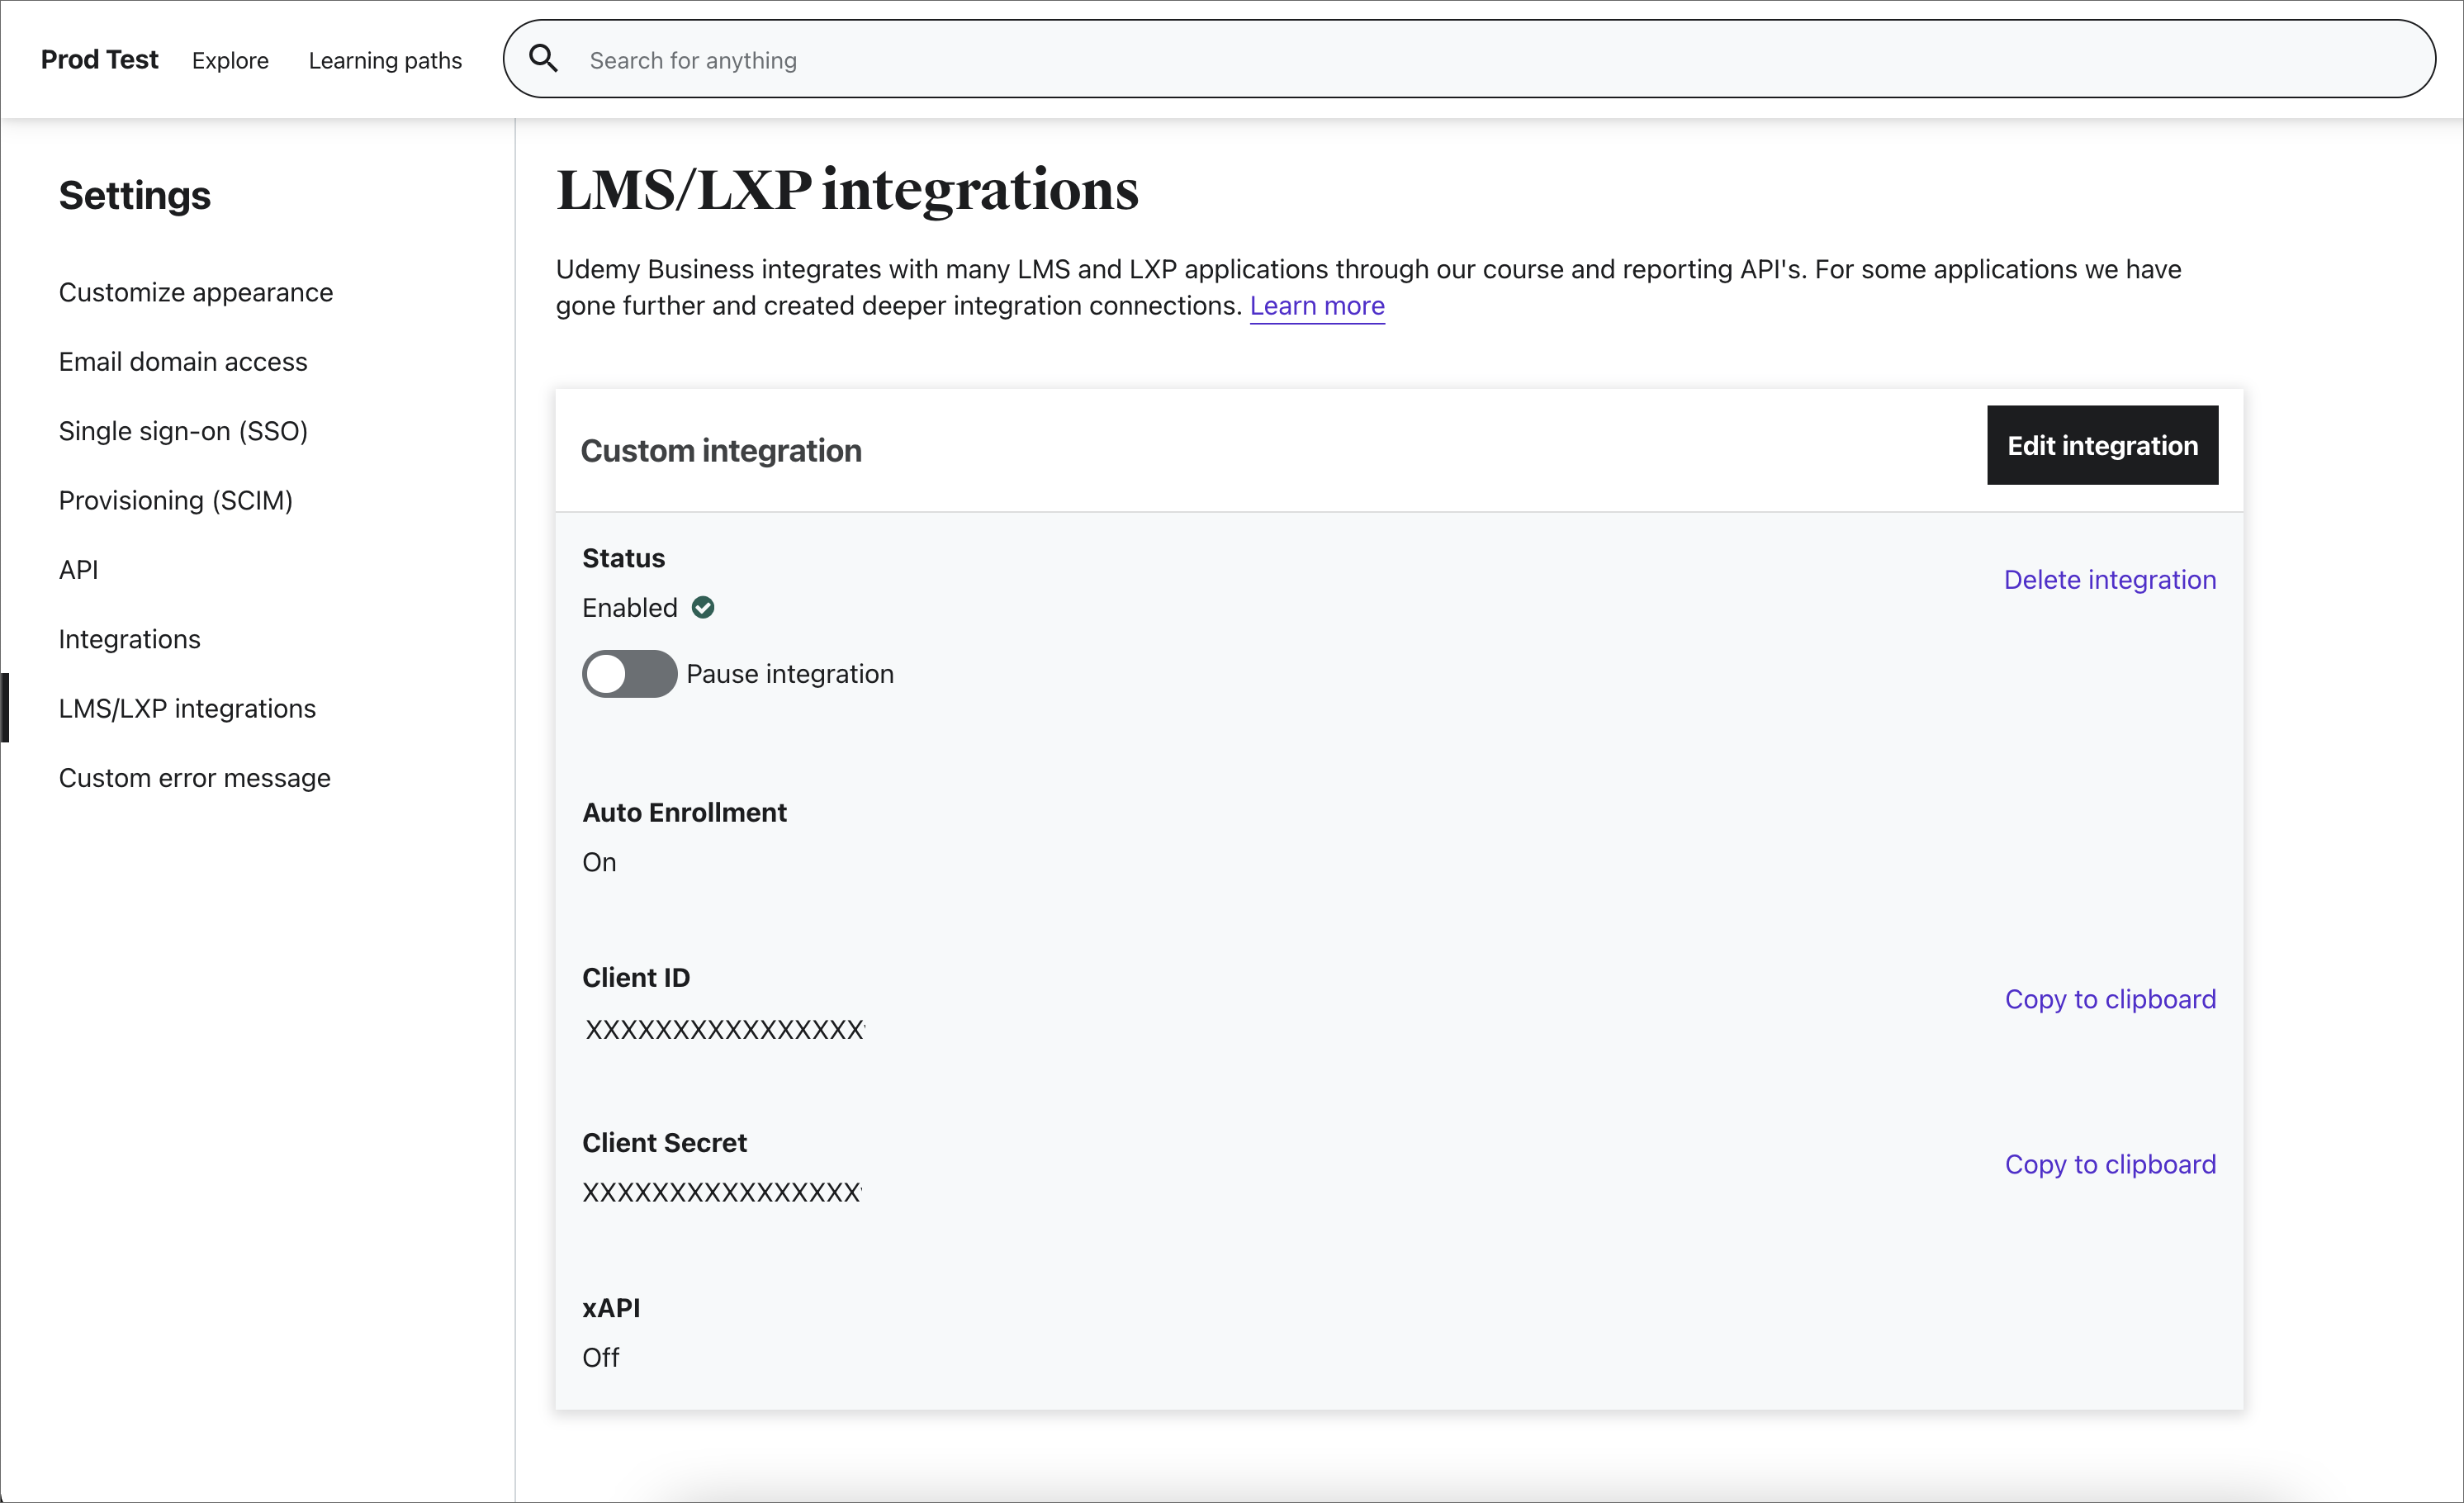Click the Email domain access settings item
Image resolution: width=2464 pixels, height=1503 pixels.
tap(183, 363)
